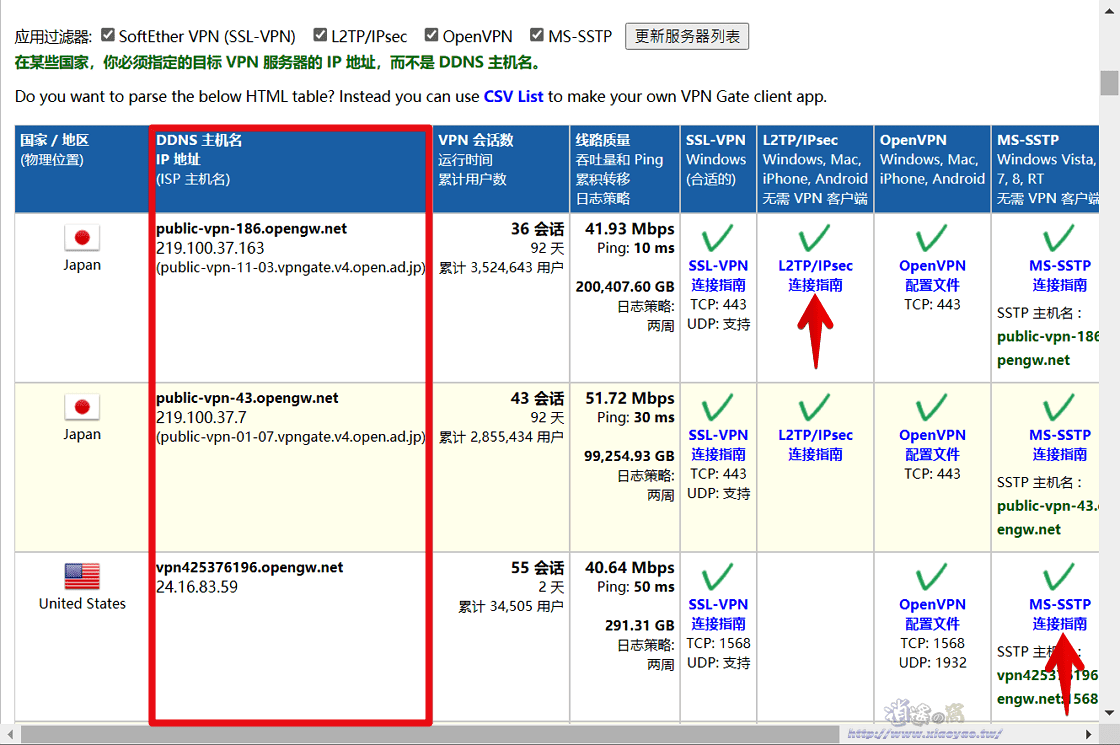1120x745 pixels.
Task: Click the 国家 / 地区 column header
Action: pos(54,140)
